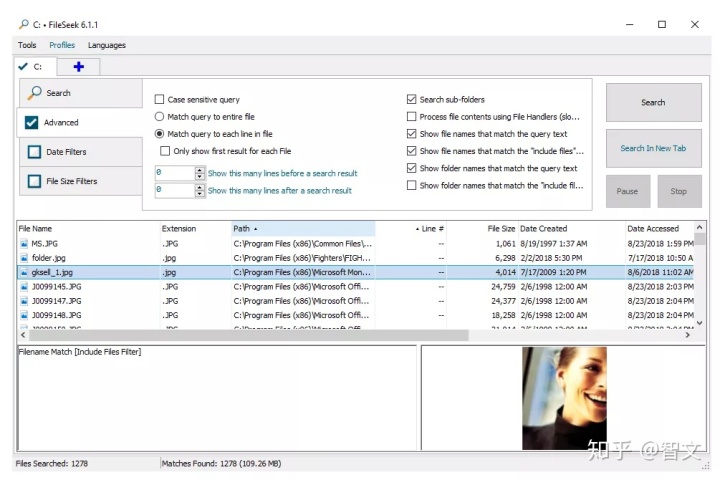Toggle Show file names that match the query text
The height and width of the screenshot is (480, 720).
tap(411, 134)
